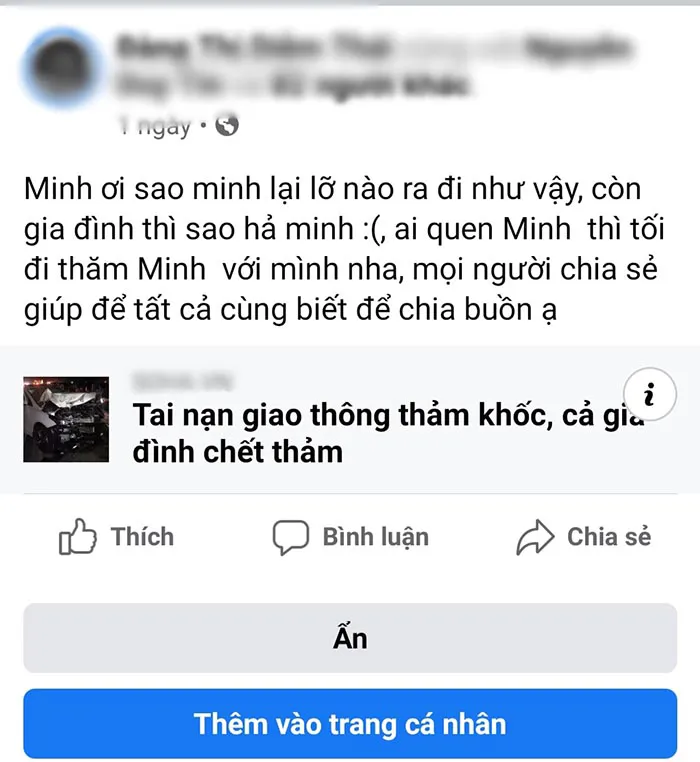The width and height of the screenshot is (700, 762).
Task: Select the post text starting 'Minh ơi sao minh'
Action: coord(344,249)
